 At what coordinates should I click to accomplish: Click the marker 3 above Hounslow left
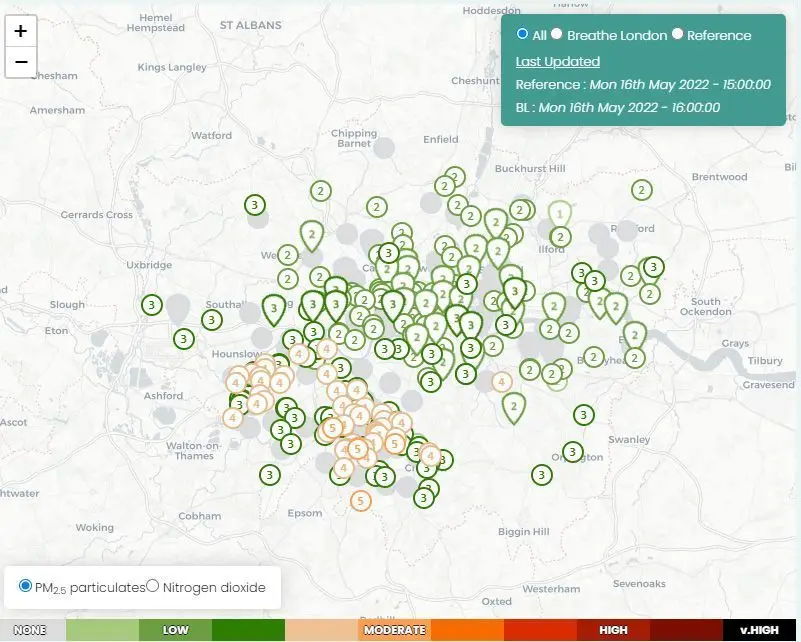[x=184, y=339]
